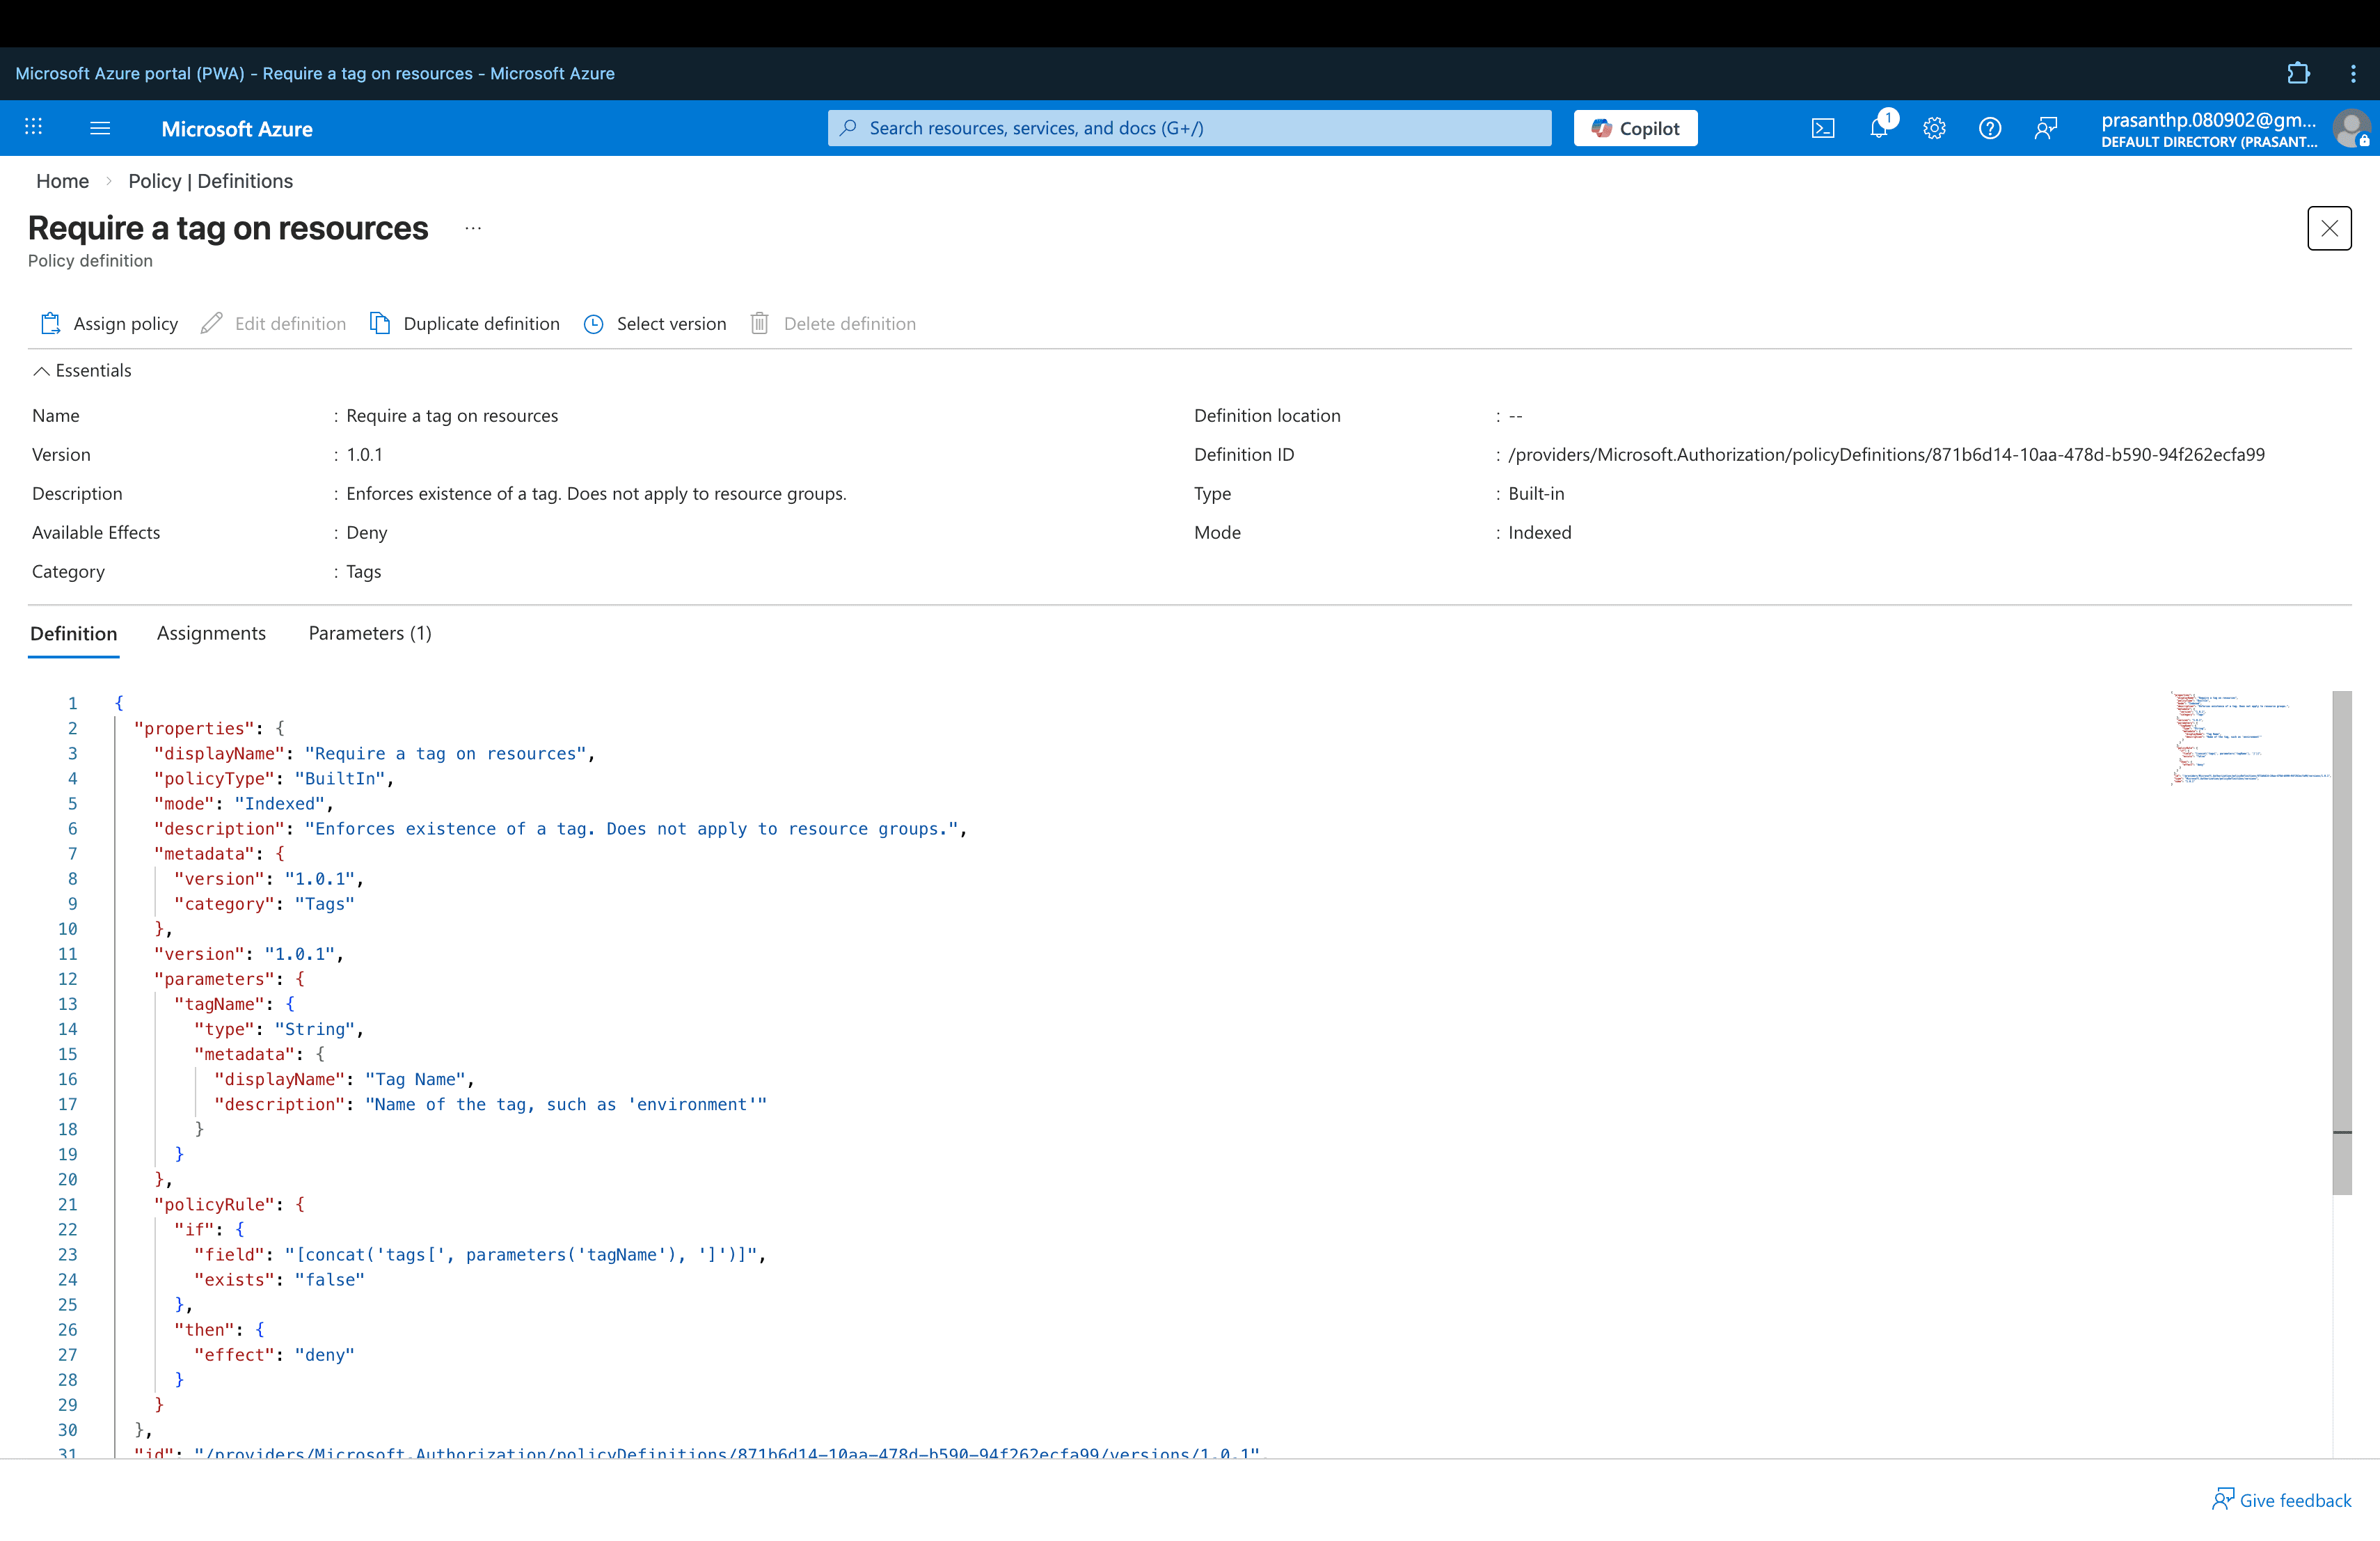
Task: Open the notifications bell
Action: pos(1878,128)
